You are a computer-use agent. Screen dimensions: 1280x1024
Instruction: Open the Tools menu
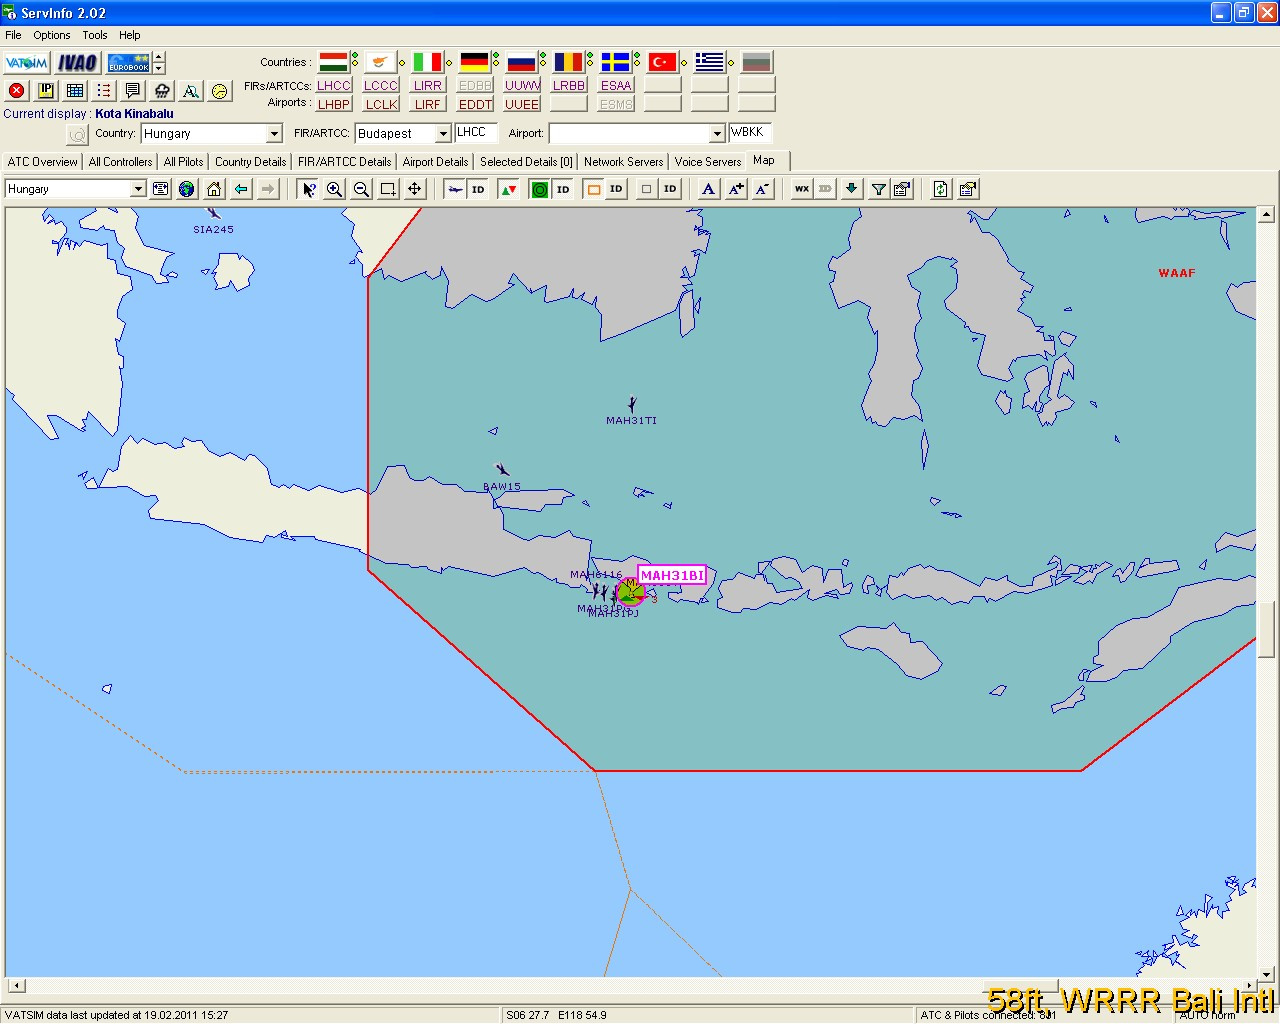click(x=95, y=35)
